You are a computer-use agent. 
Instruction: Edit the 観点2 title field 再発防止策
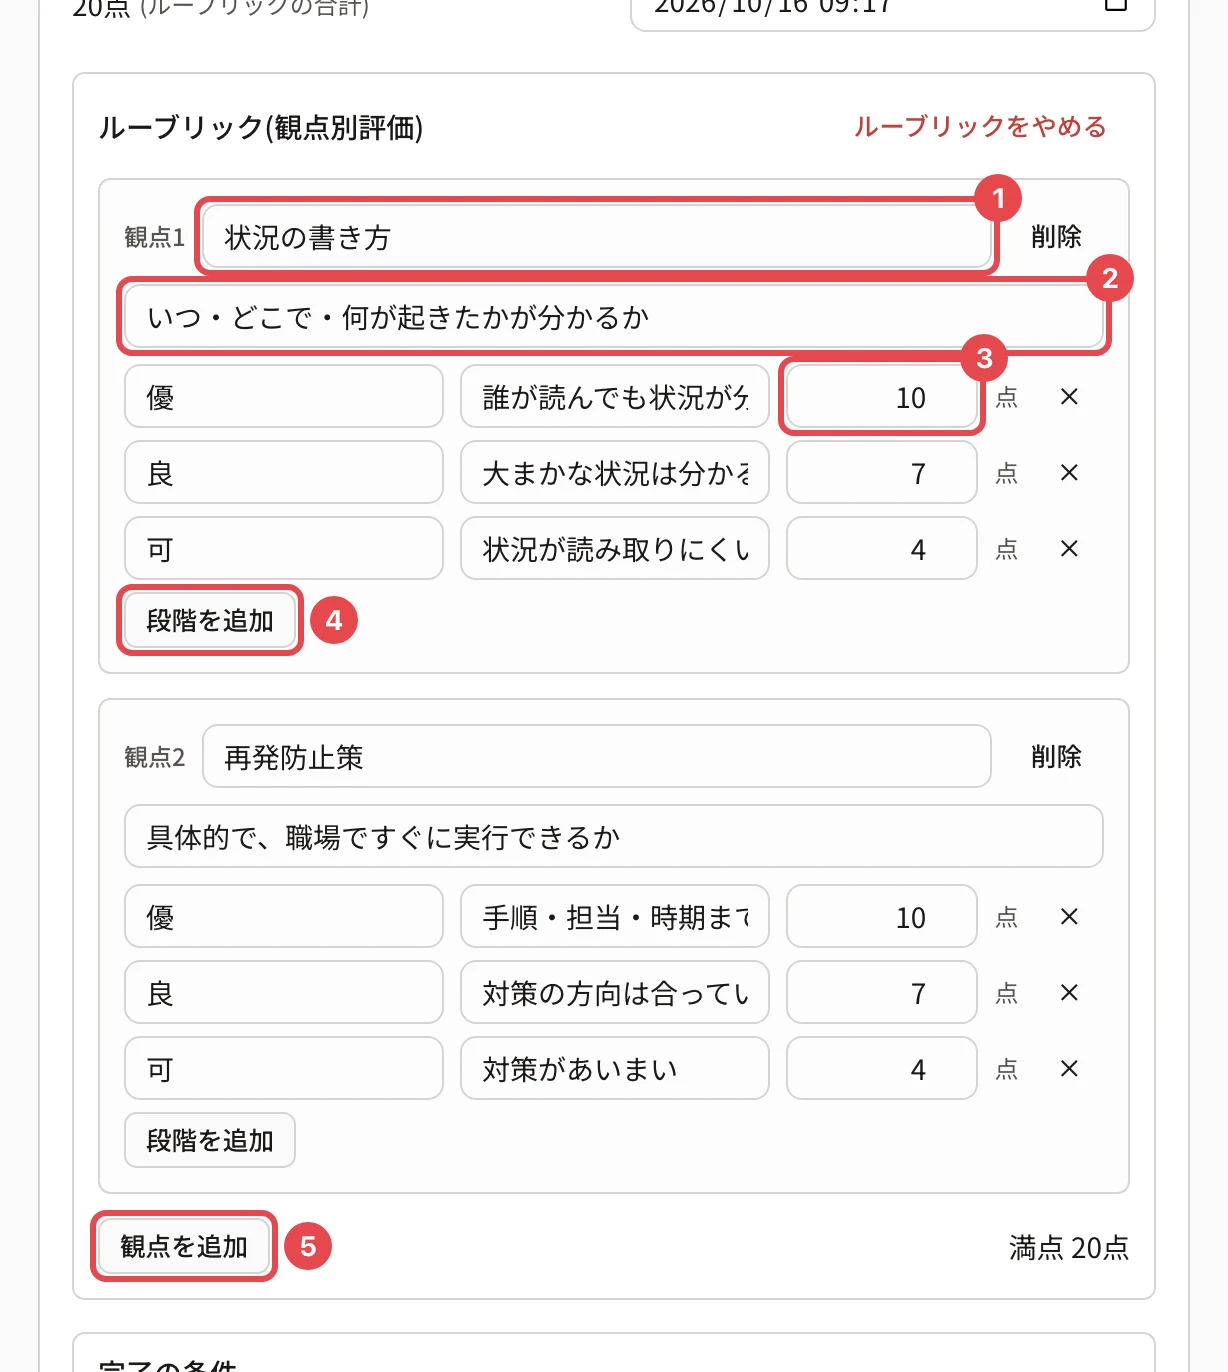click(x=597, y=757)
